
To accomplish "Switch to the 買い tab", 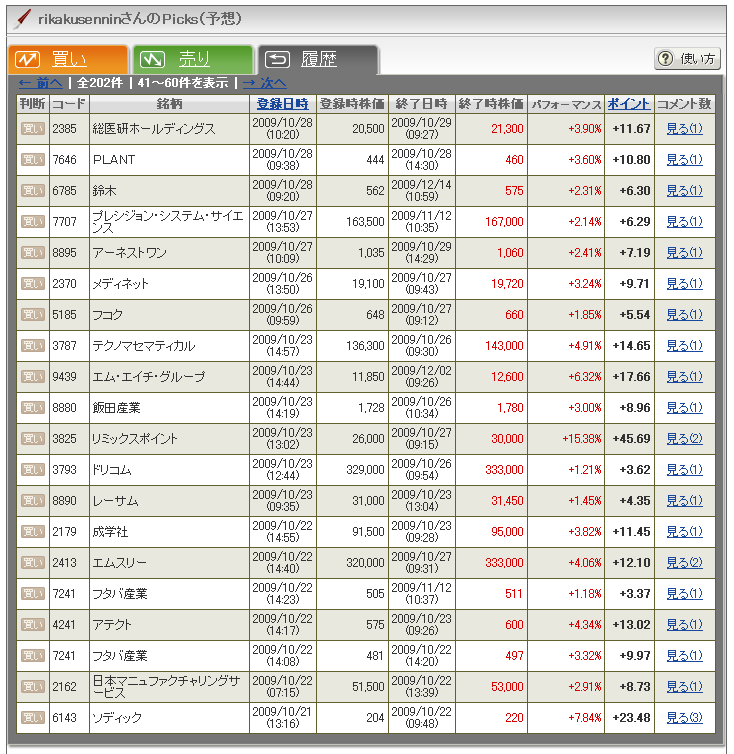I will (x=68, y=60).
